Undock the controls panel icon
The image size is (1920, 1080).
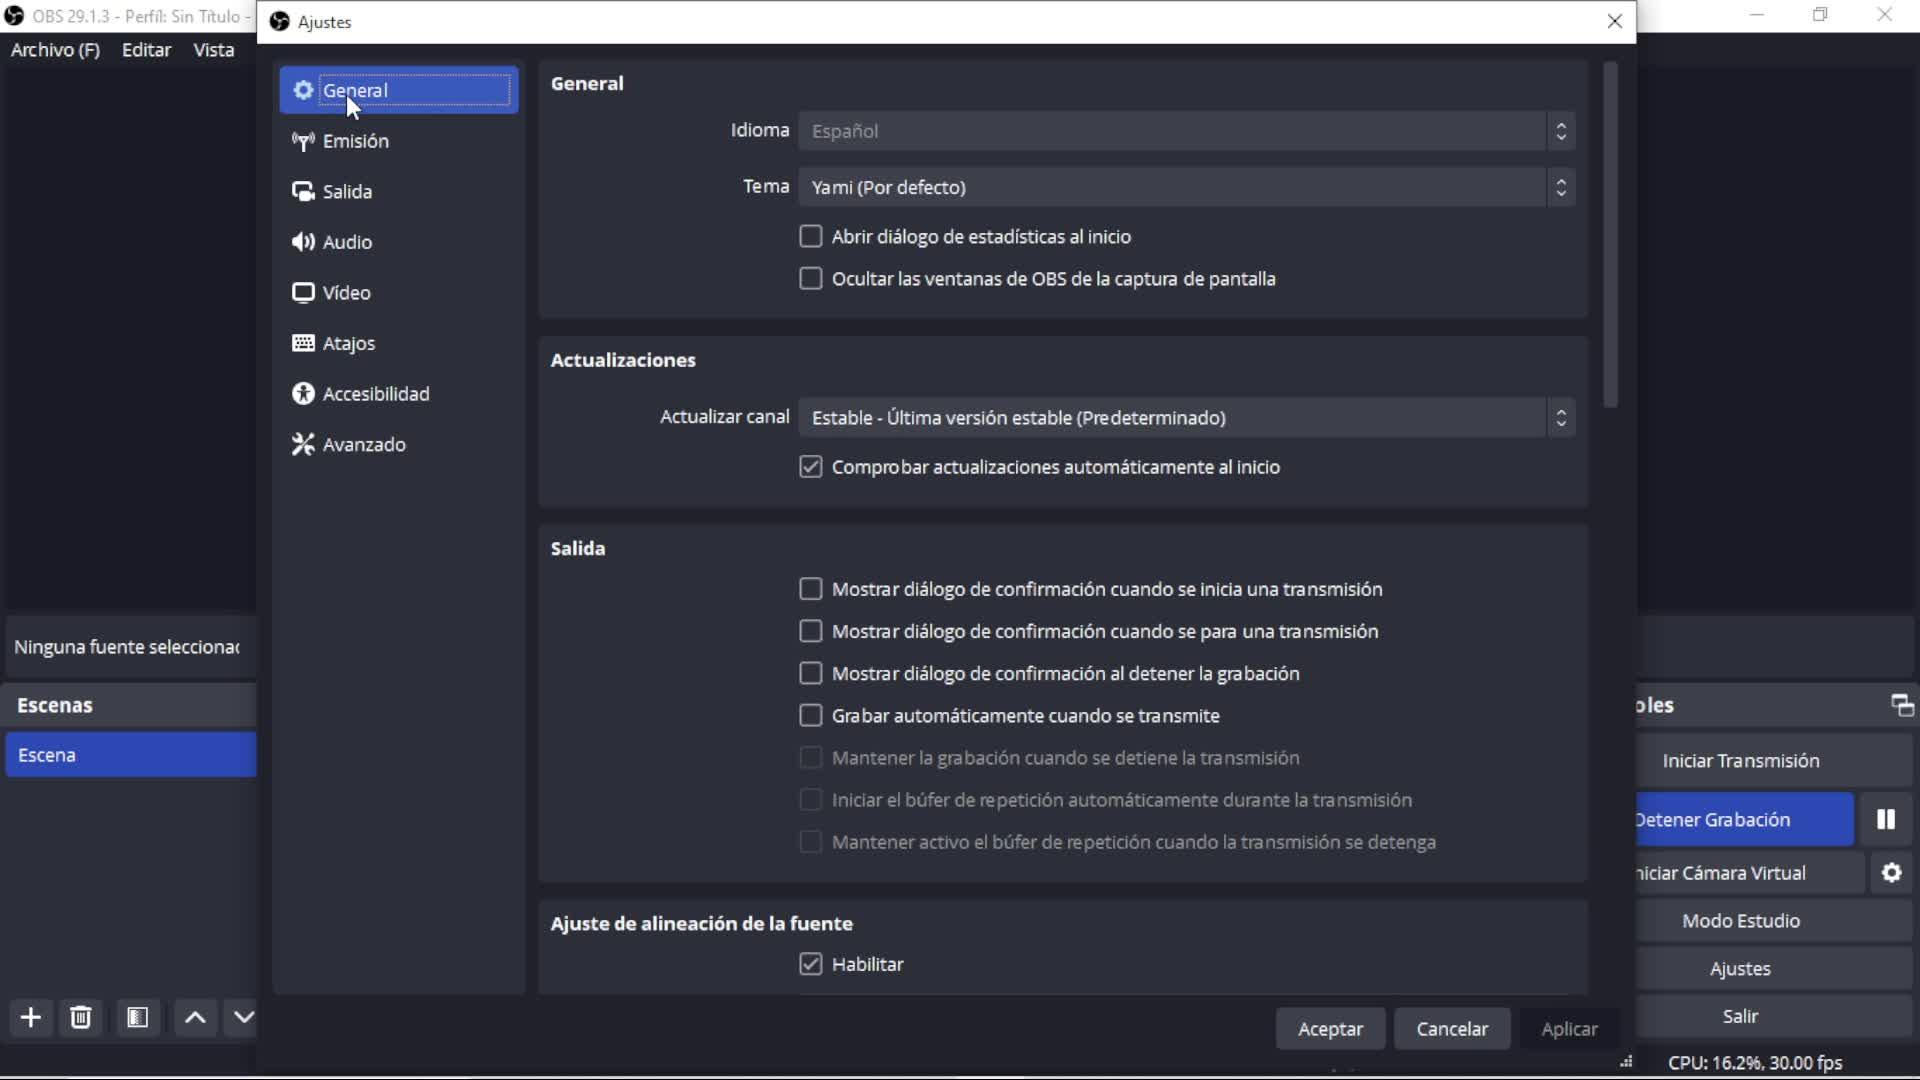tap(1902, 705)
